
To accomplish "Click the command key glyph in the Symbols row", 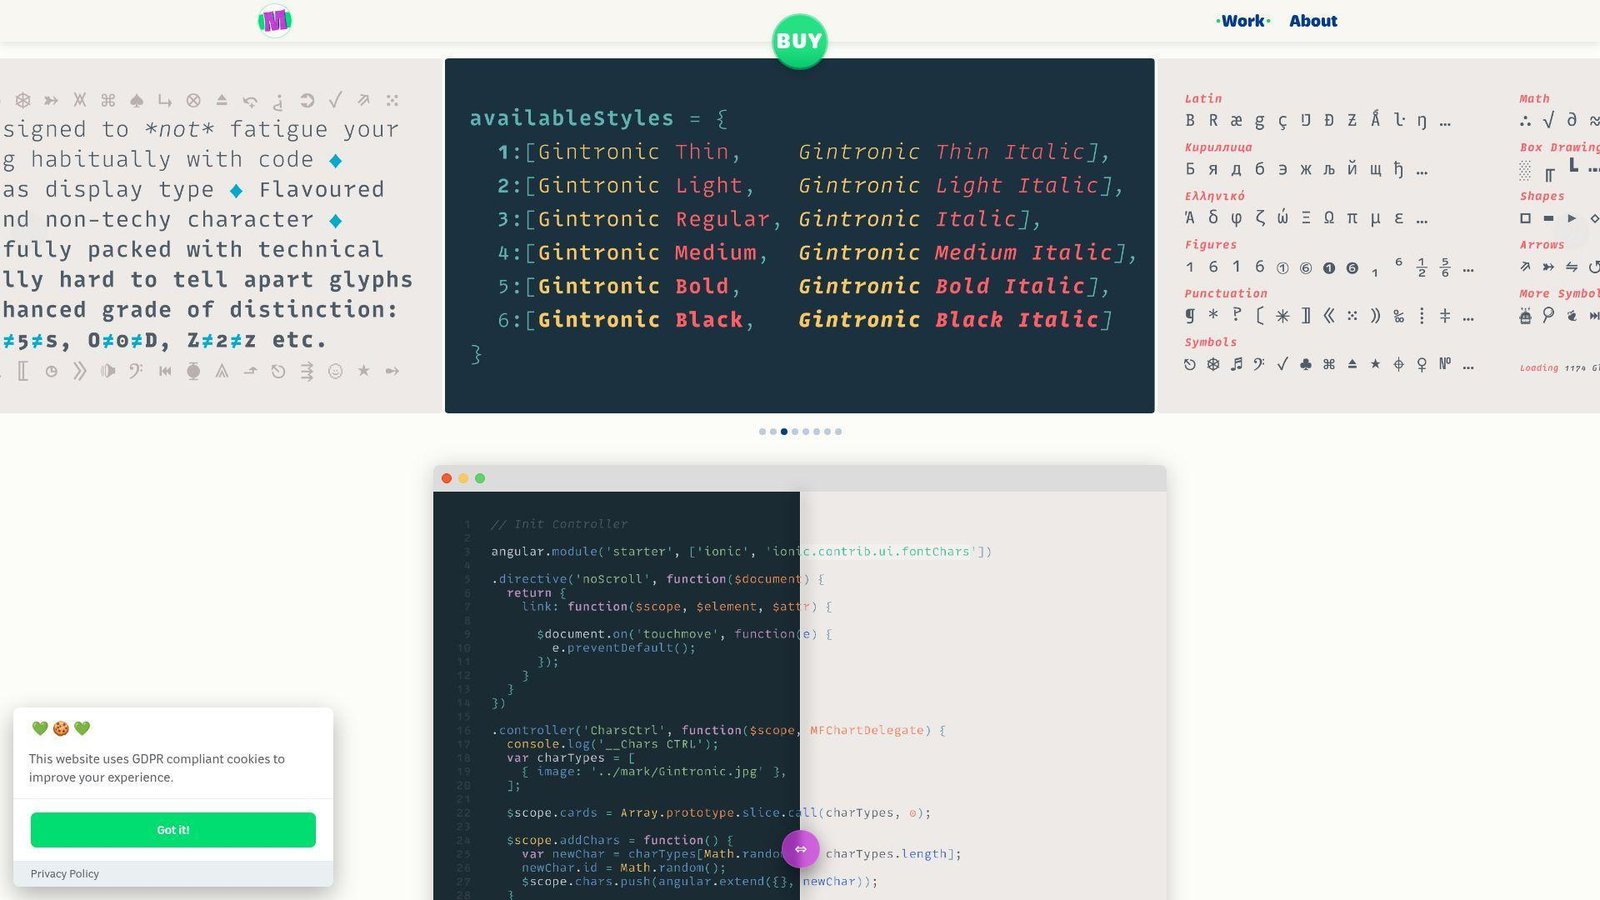I will [x=1329, y=364].
